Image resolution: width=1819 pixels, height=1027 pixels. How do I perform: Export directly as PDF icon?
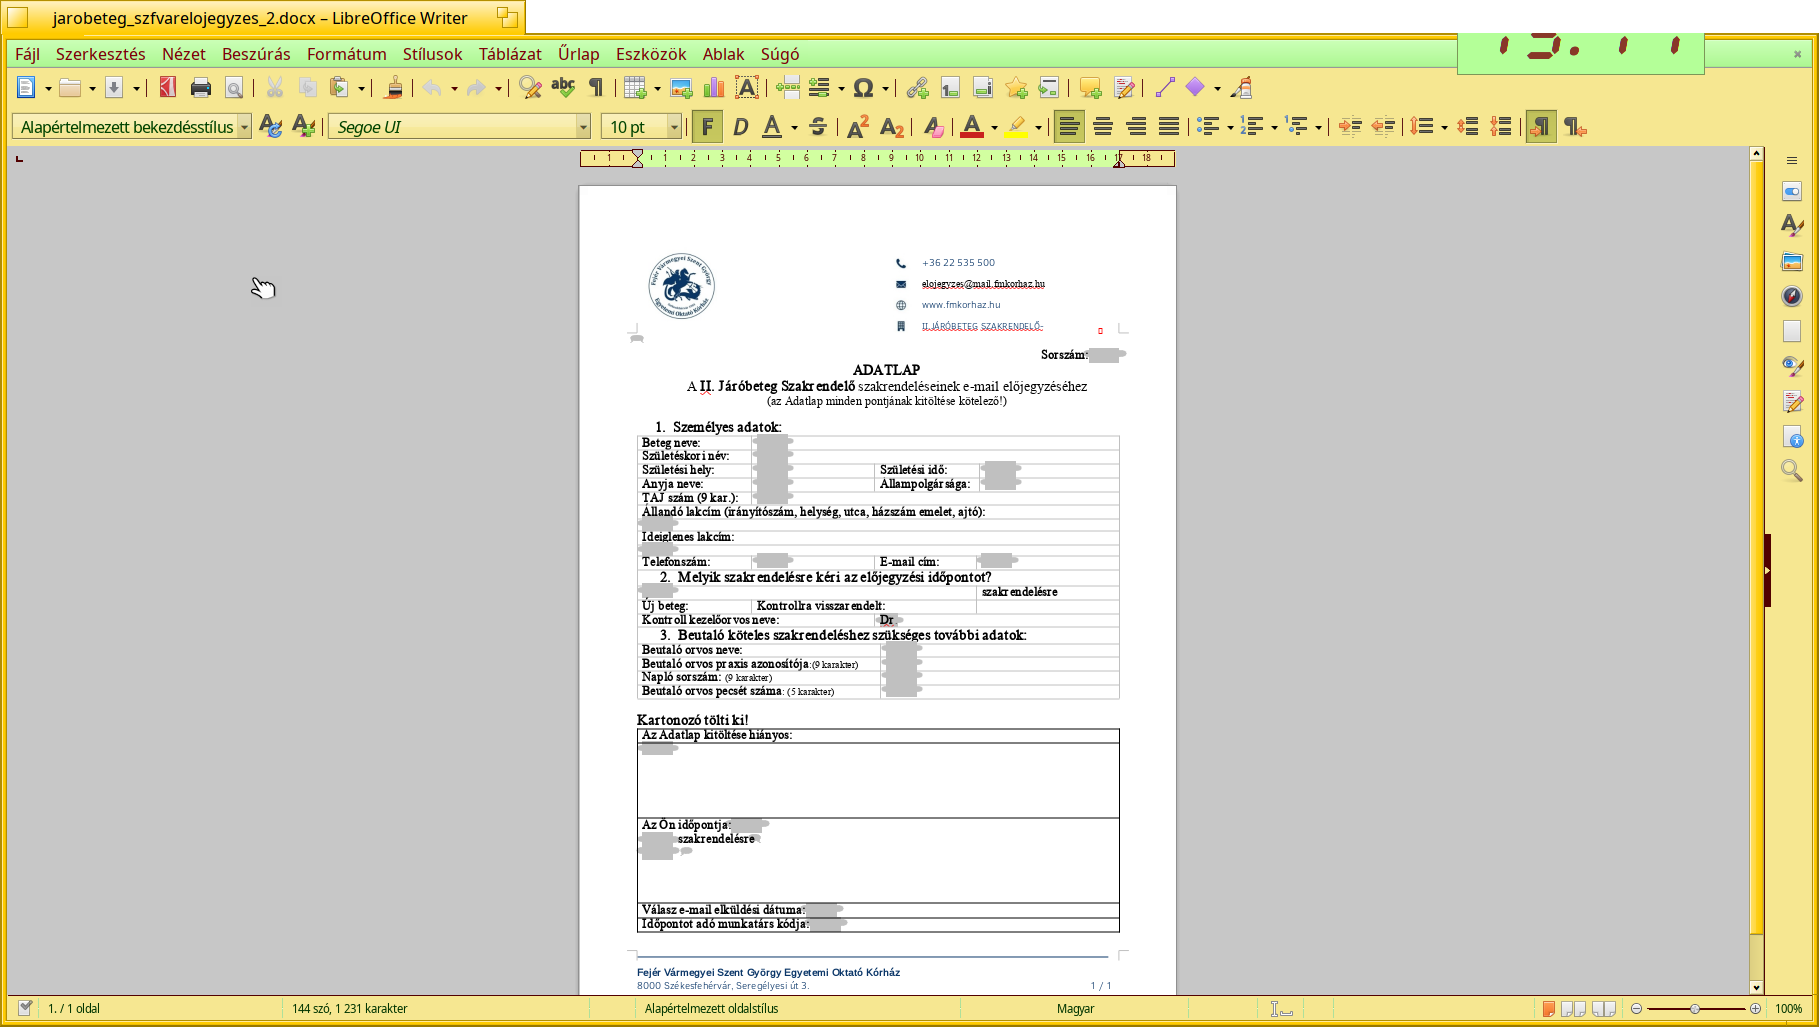(168, 88)
